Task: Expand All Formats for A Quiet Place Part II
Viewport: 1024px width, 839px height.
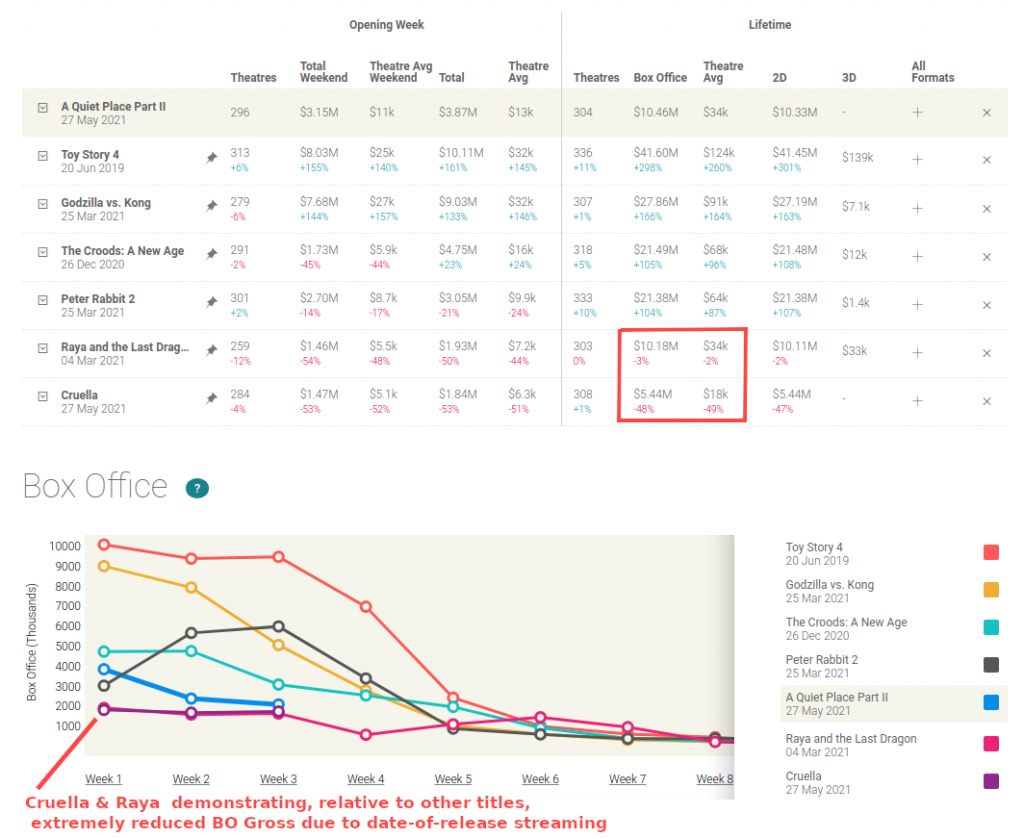Action: [x=918, y=112]
